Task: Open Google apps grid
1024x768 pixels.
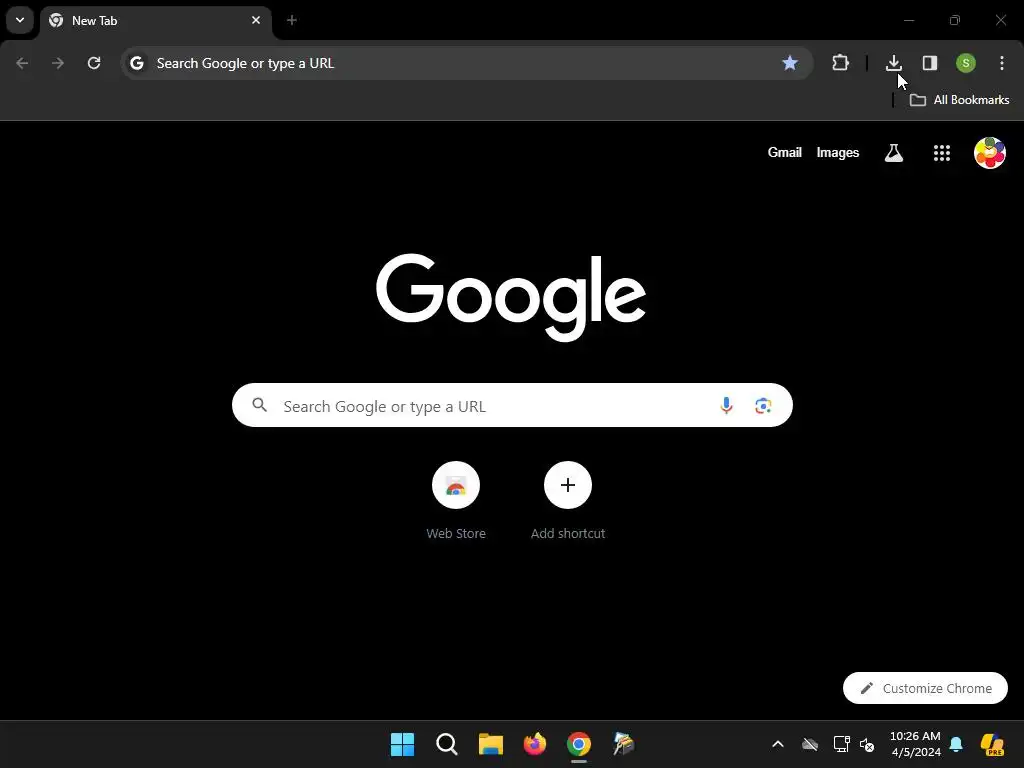Action: tap(942, 153)
